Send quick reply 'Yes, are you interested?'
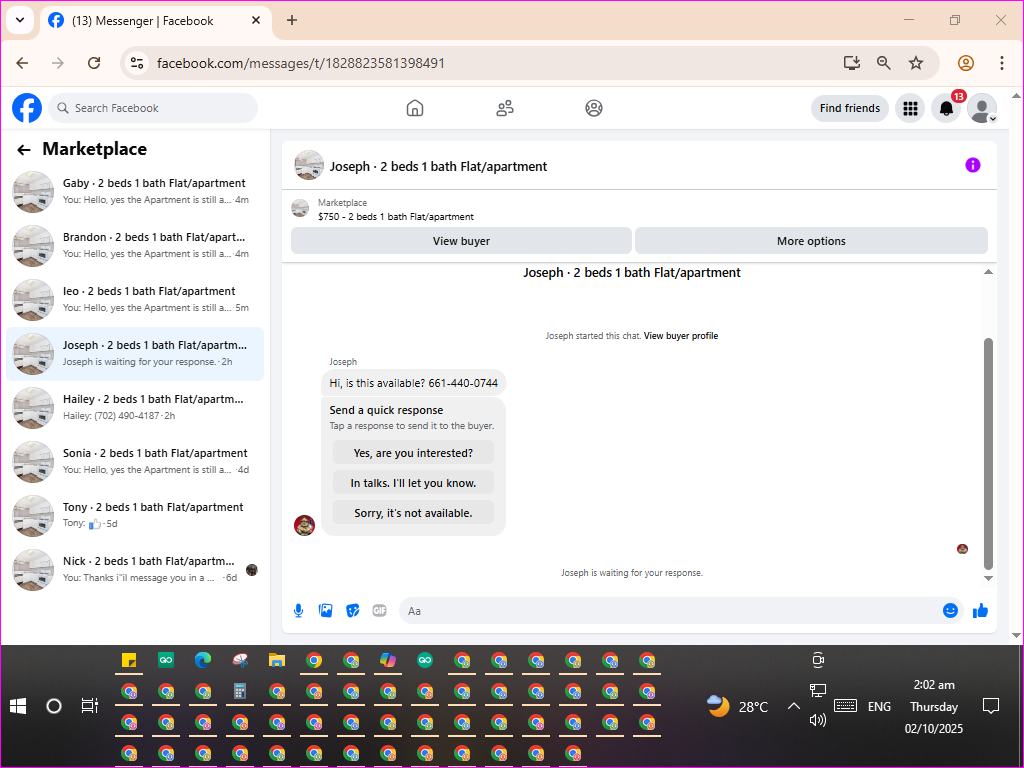Image resolution: width=1024 pixels, height=768 pixels. click(x=413, y=453)
